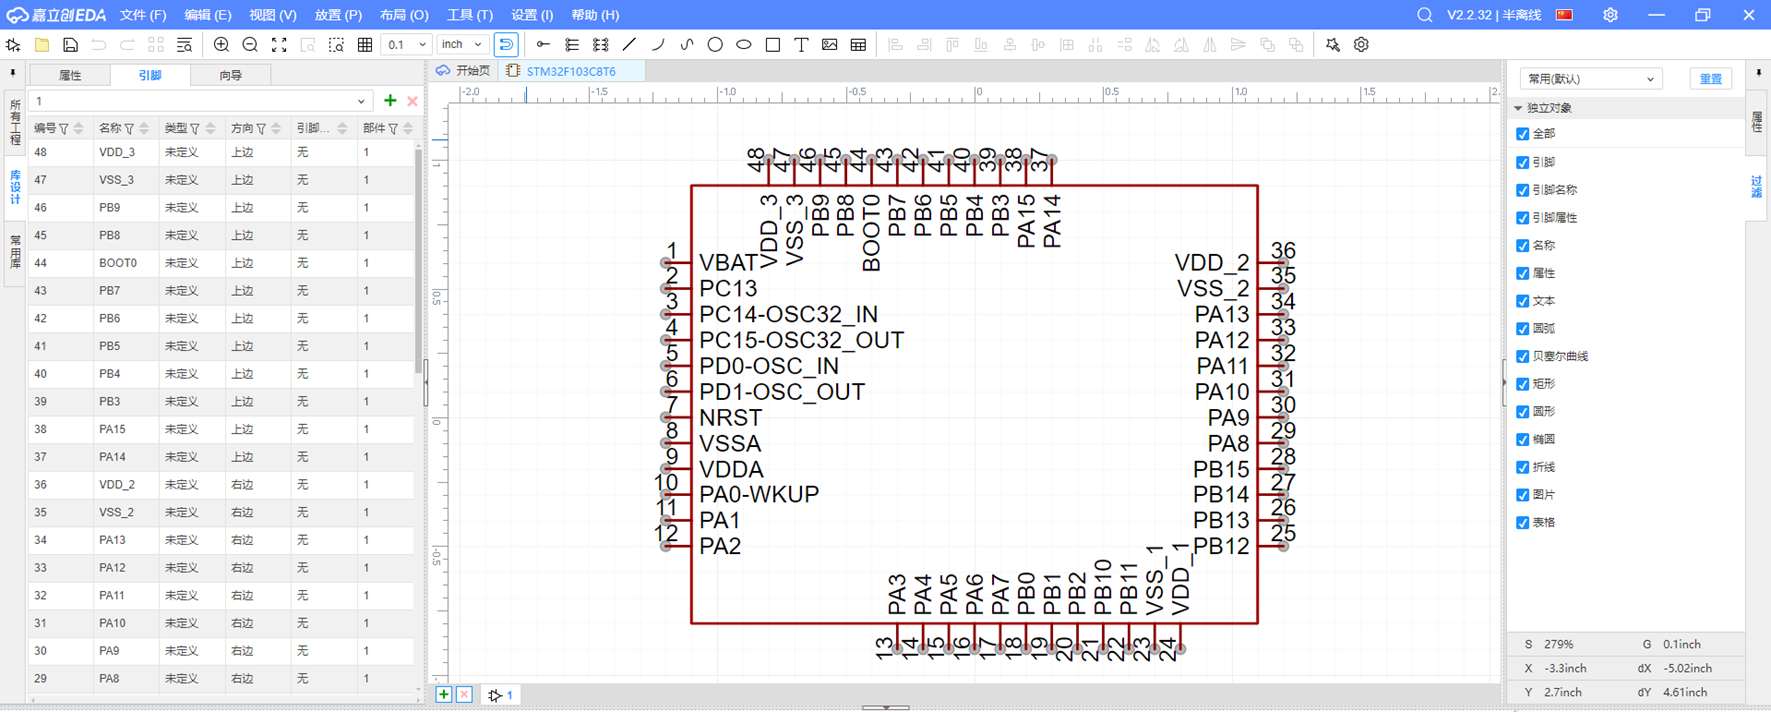Open filter on 名称 column header
The image size is (1771, 712).
[129, 129]
